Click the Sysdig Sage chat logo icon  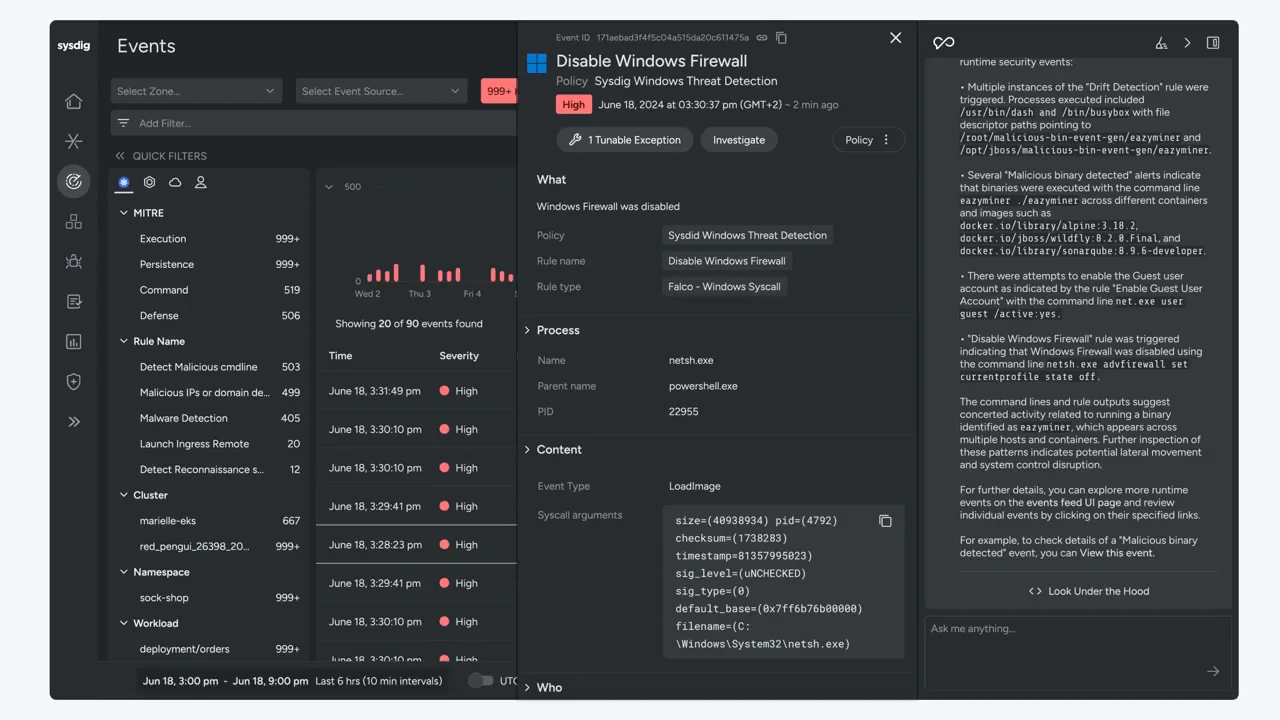[943, 43]
